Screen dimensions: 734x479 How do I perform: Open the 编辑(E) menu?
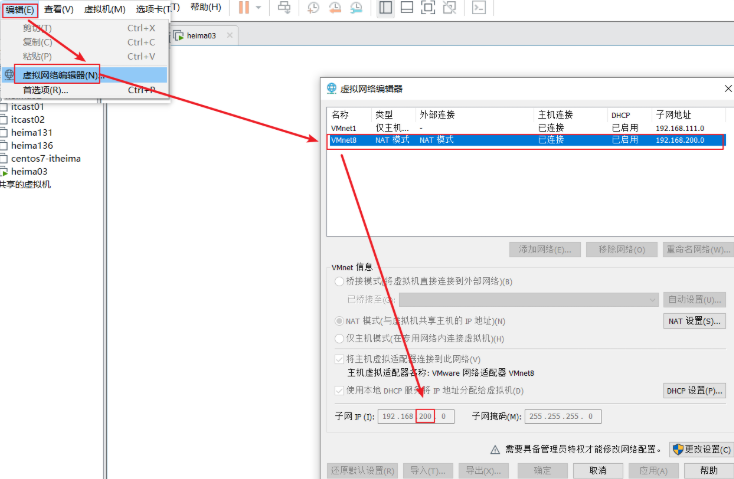coord(20,10)
